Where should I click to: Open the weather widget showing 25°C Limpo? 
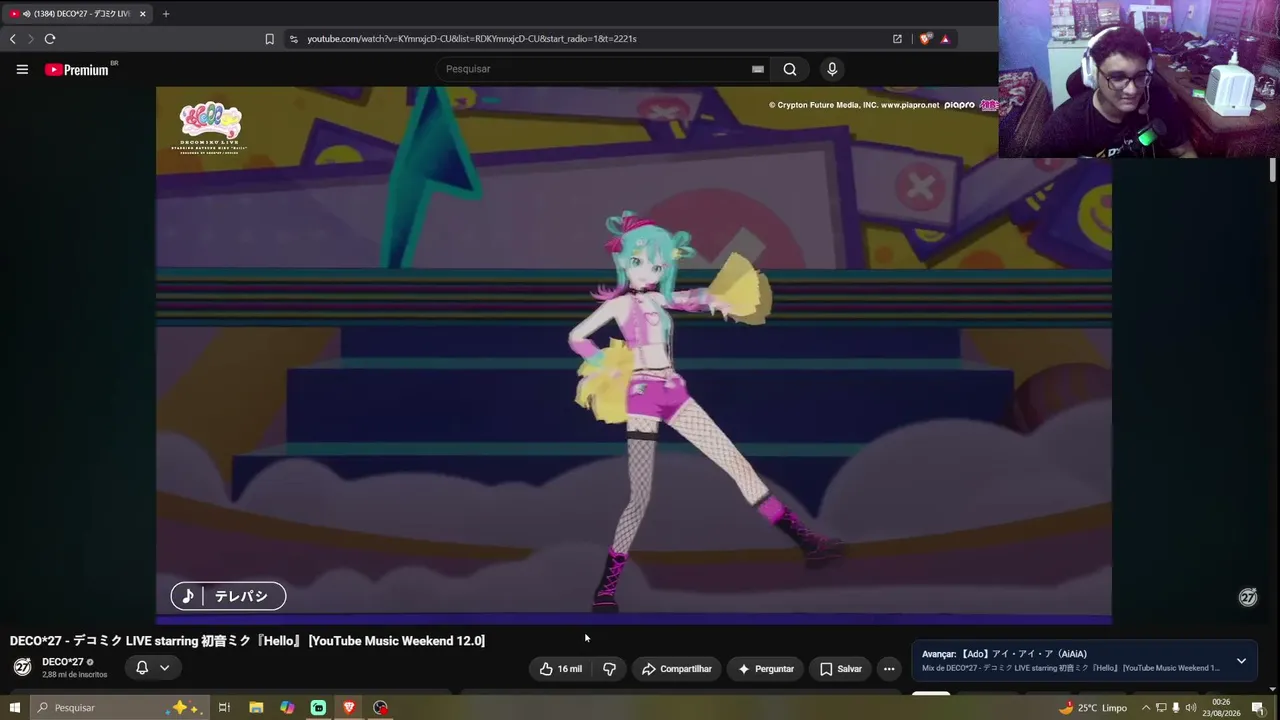pyautogui.click(x=1094, y=708)
